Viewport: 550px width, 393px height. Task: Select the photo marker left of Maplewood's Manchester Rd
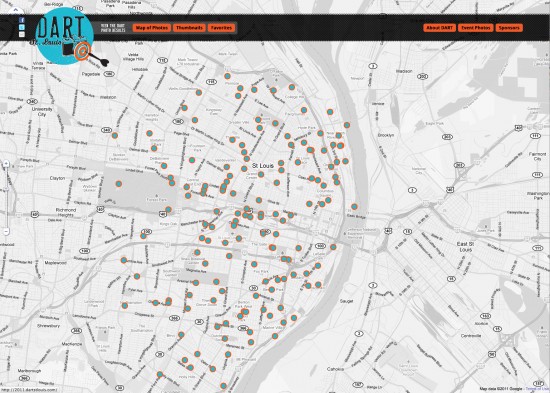(123, 260)
